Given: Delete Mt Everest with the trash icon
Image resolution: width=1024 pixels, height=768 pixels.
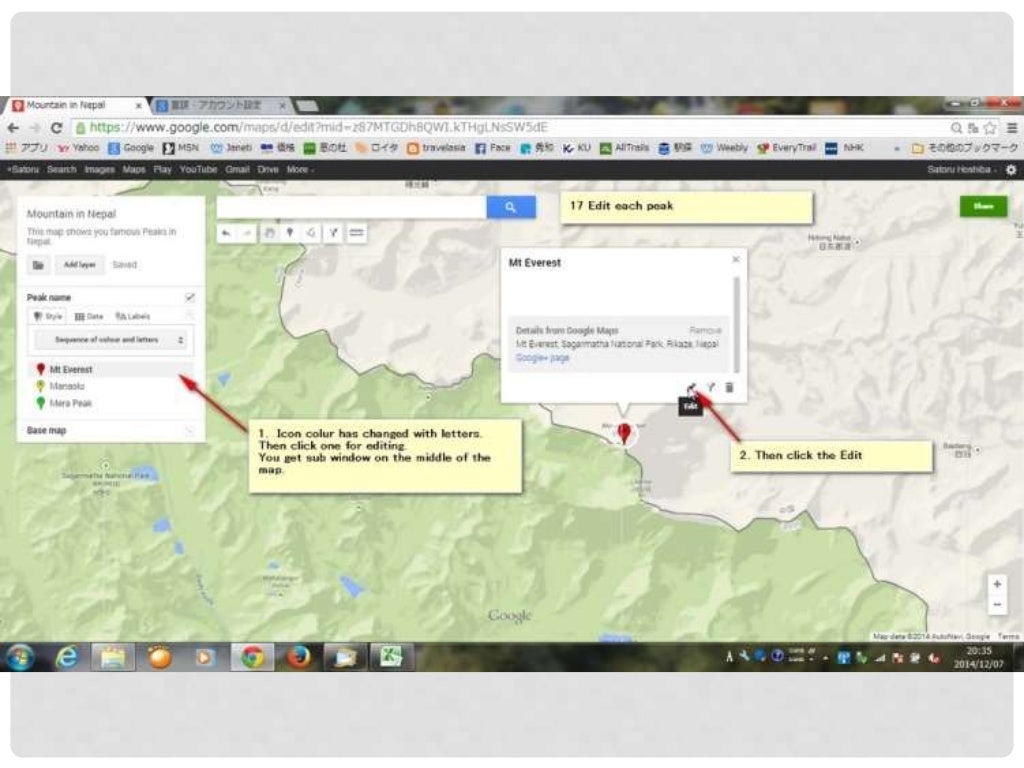Looking at the screenshot, I should 729,388.
